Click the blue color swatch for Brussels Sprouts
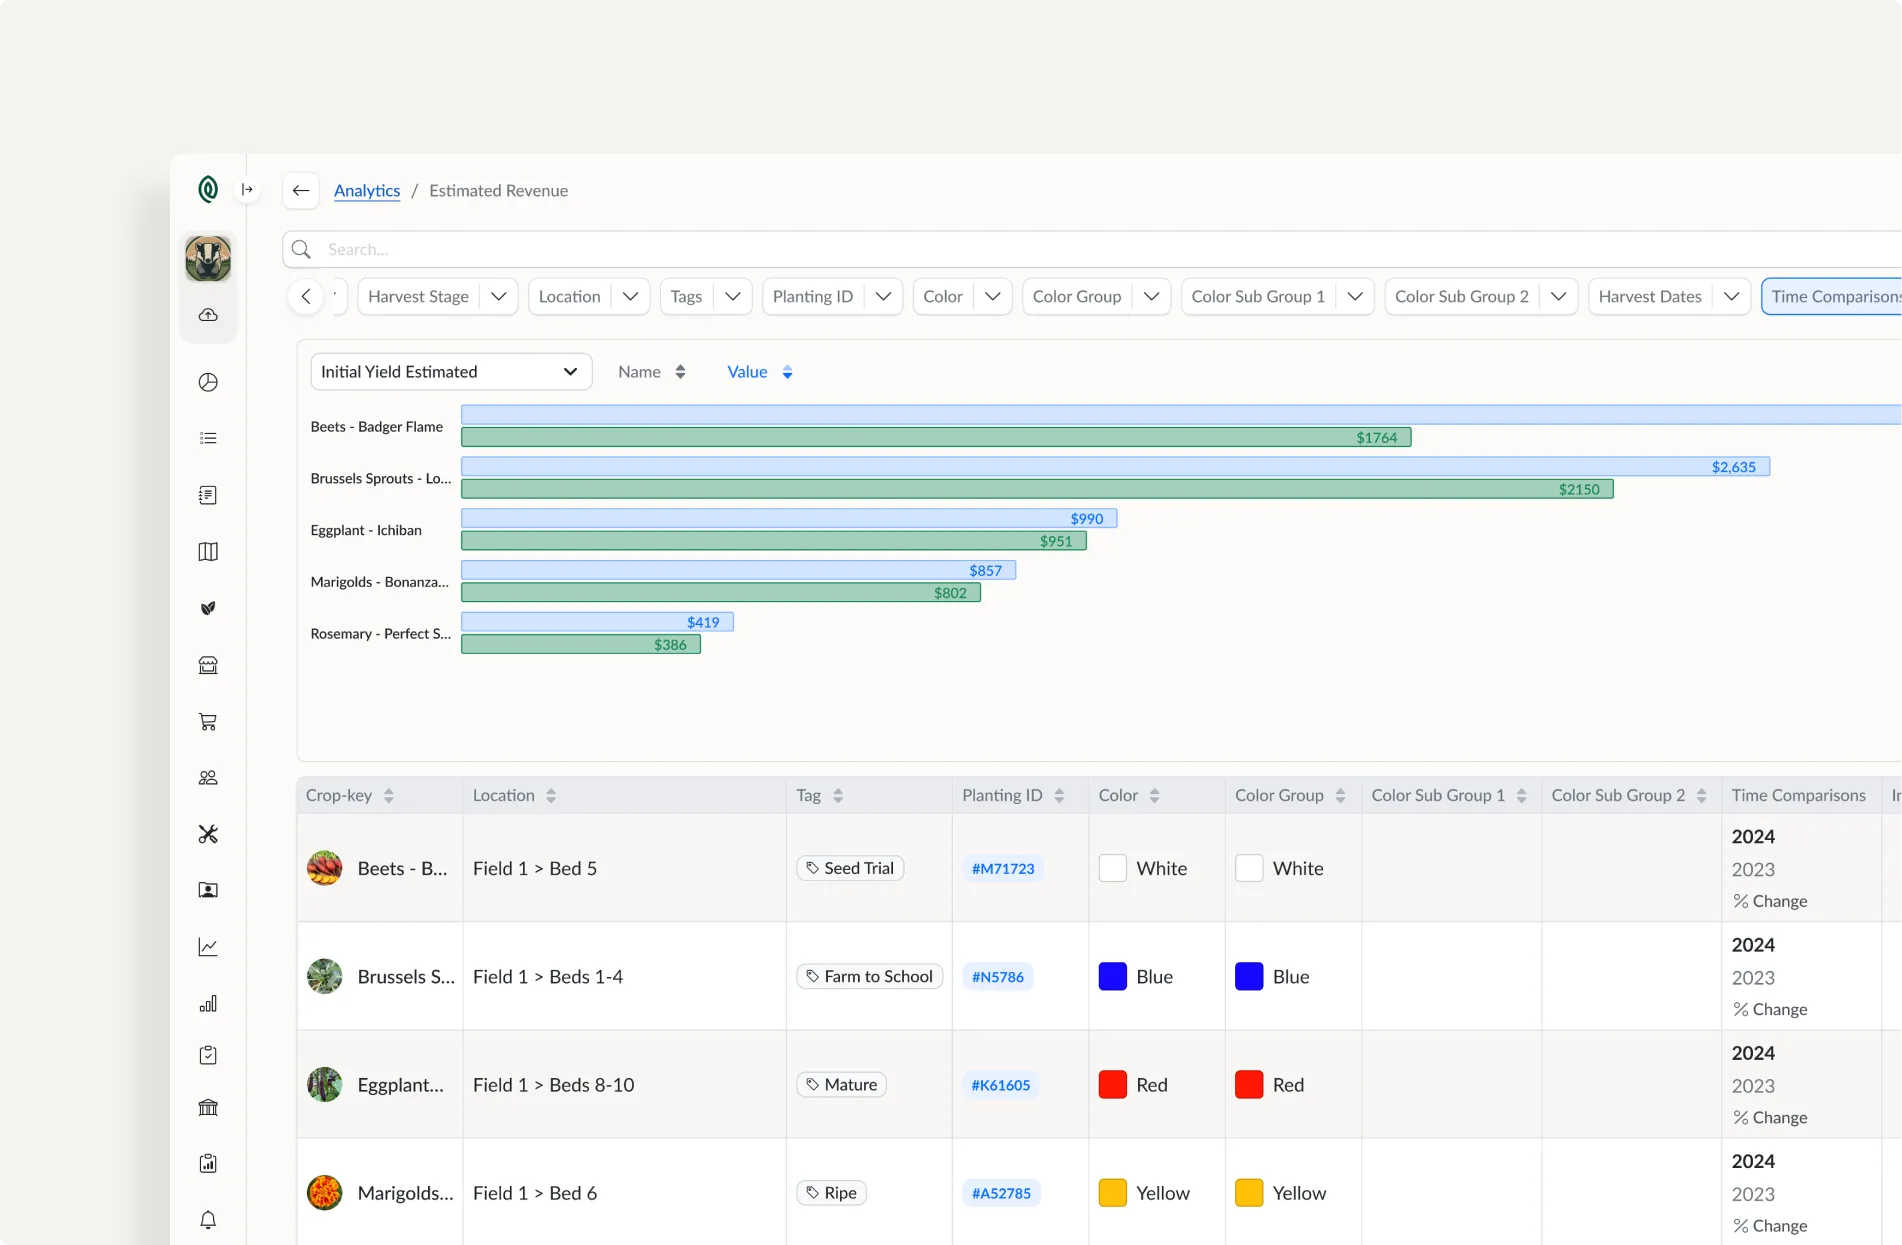 point(1112,976)
